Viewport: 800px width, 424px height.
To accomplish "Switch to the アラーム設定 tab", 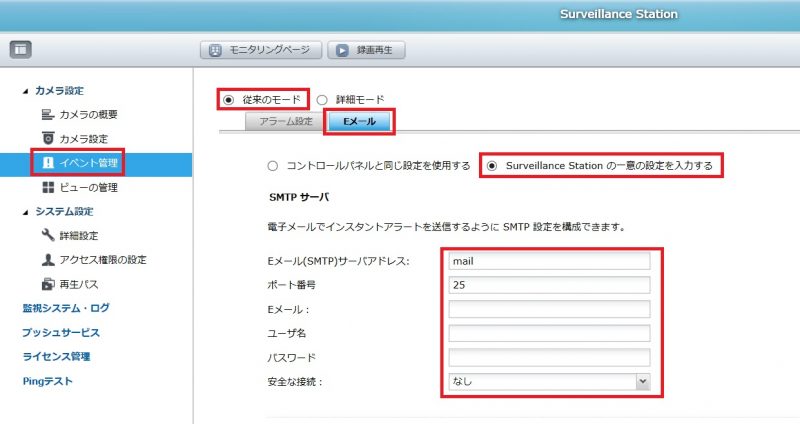I will tap(286, 121).
